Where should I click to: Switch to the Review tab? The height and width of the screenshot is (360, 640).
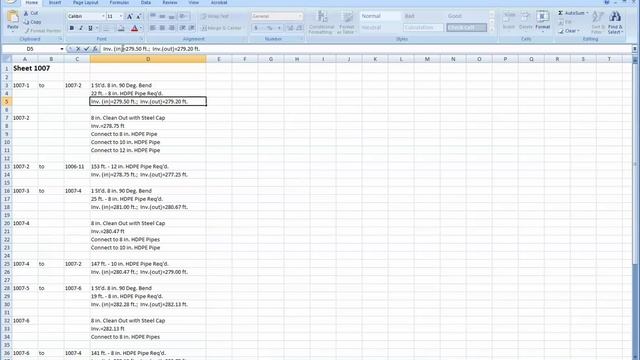pyautogui.click(x=170, y=2)
